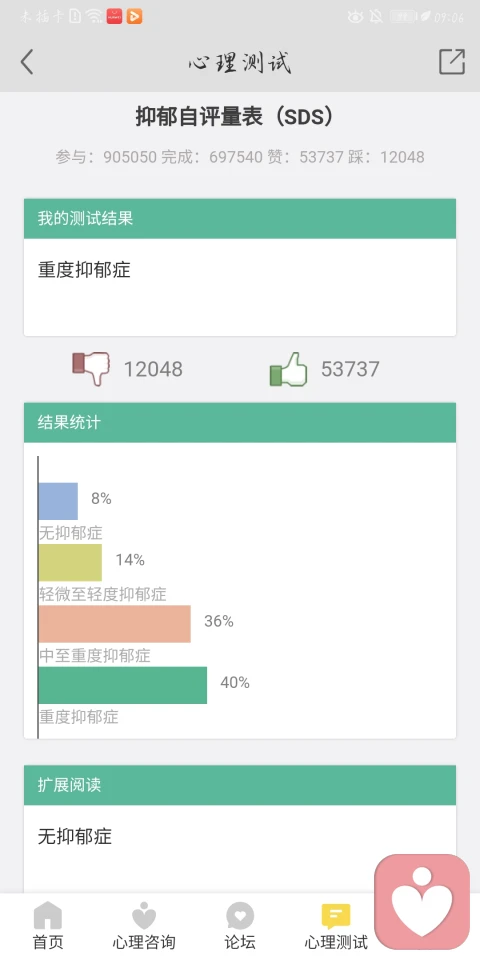Tap the yellow 14% result bar

click(70, 562)
